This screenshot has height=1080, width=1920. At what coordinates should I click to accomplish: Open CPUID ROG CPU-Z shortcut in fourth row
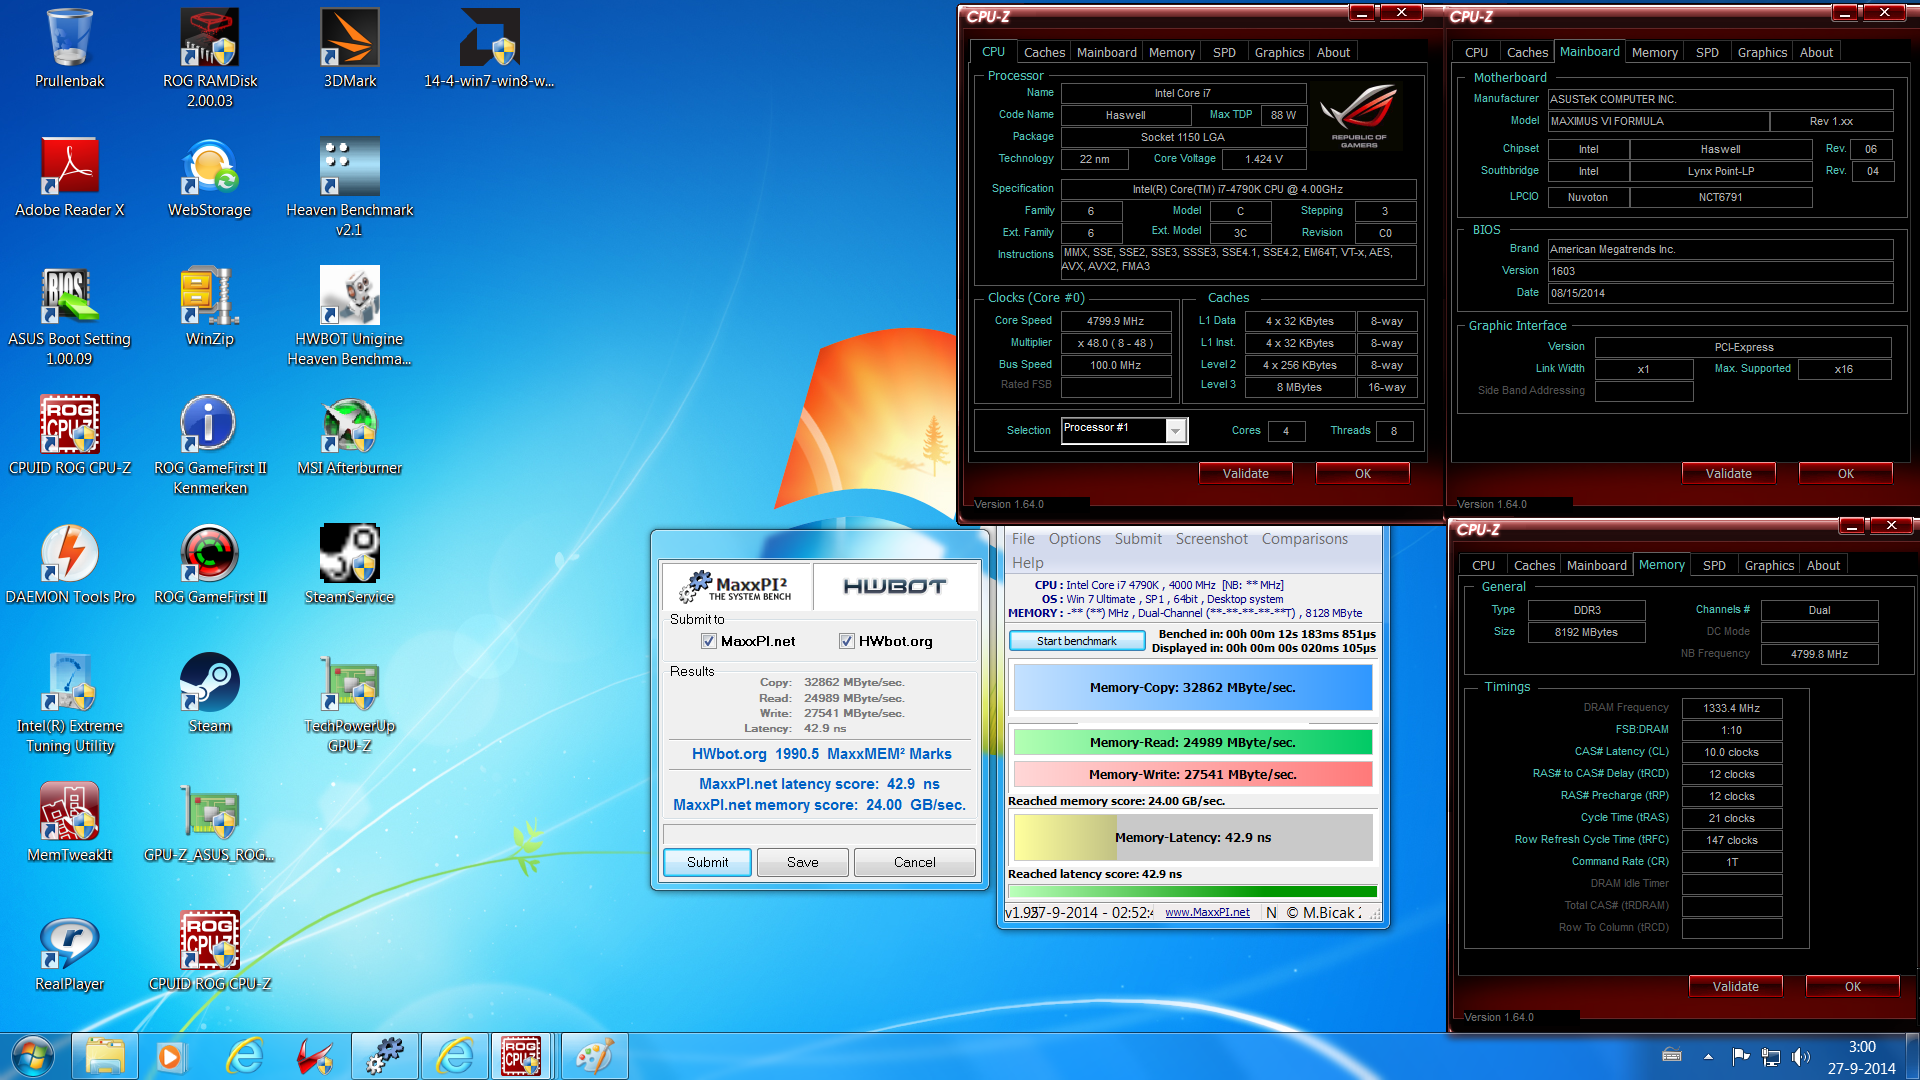(x=69, y=435)
